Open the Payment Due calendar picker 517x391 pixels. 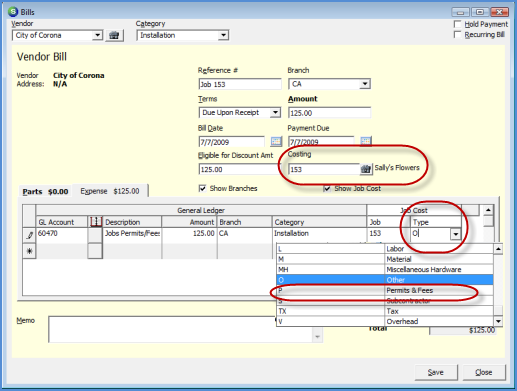coord(366,141)
